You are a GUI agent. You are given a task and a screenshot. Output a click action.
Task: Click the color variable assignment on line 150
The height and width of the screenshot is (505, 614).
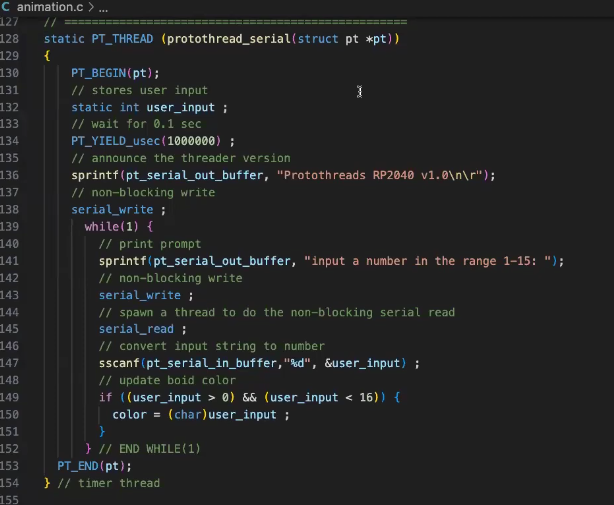click(129, 415)
